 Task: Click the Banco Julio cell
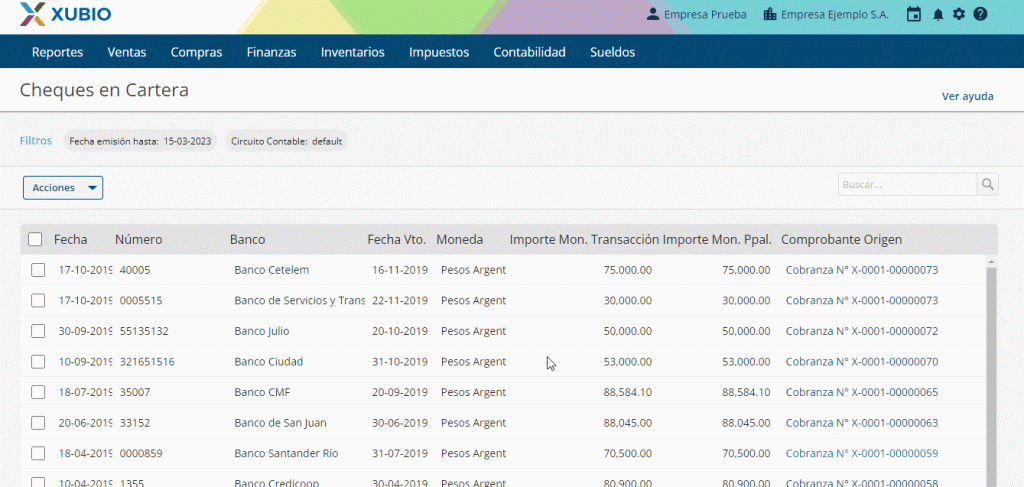click(262, 331)
